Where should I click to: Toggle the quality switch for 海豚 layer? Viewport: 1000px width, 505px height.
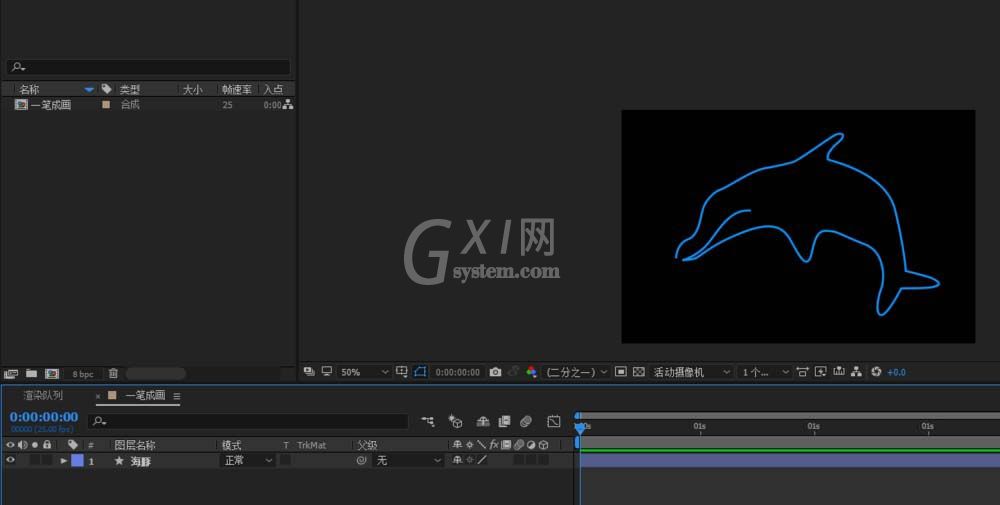(482, 460)
